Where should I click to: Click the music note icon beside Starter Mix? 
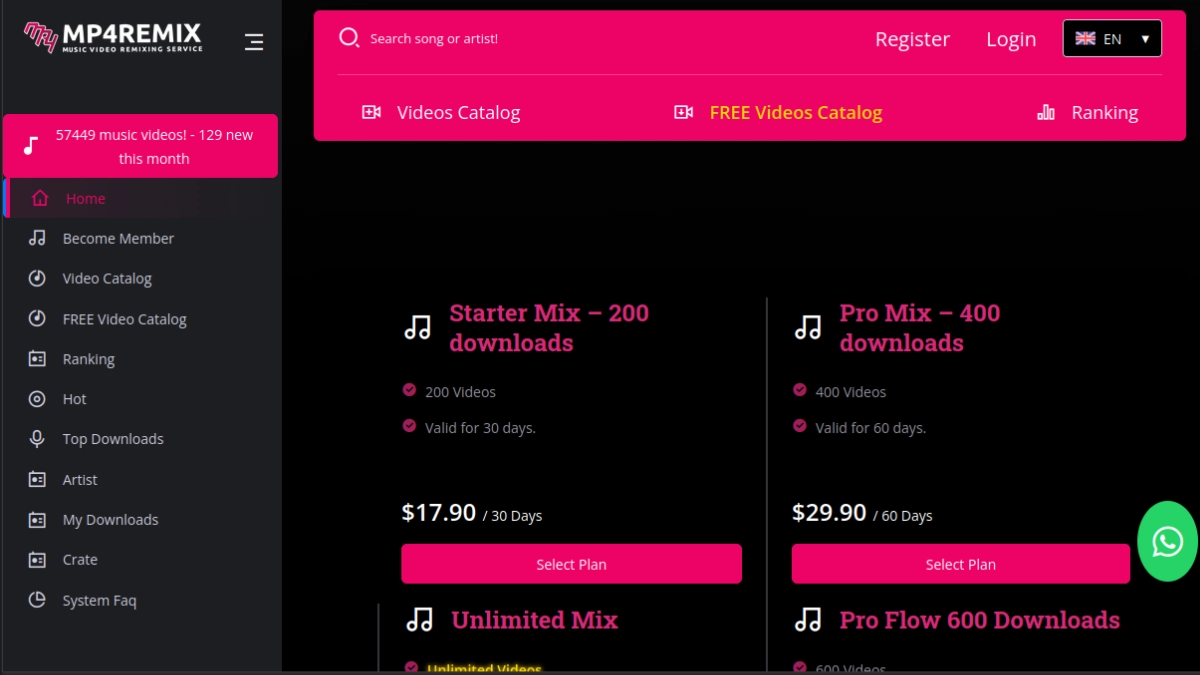(x=417, y=327)
